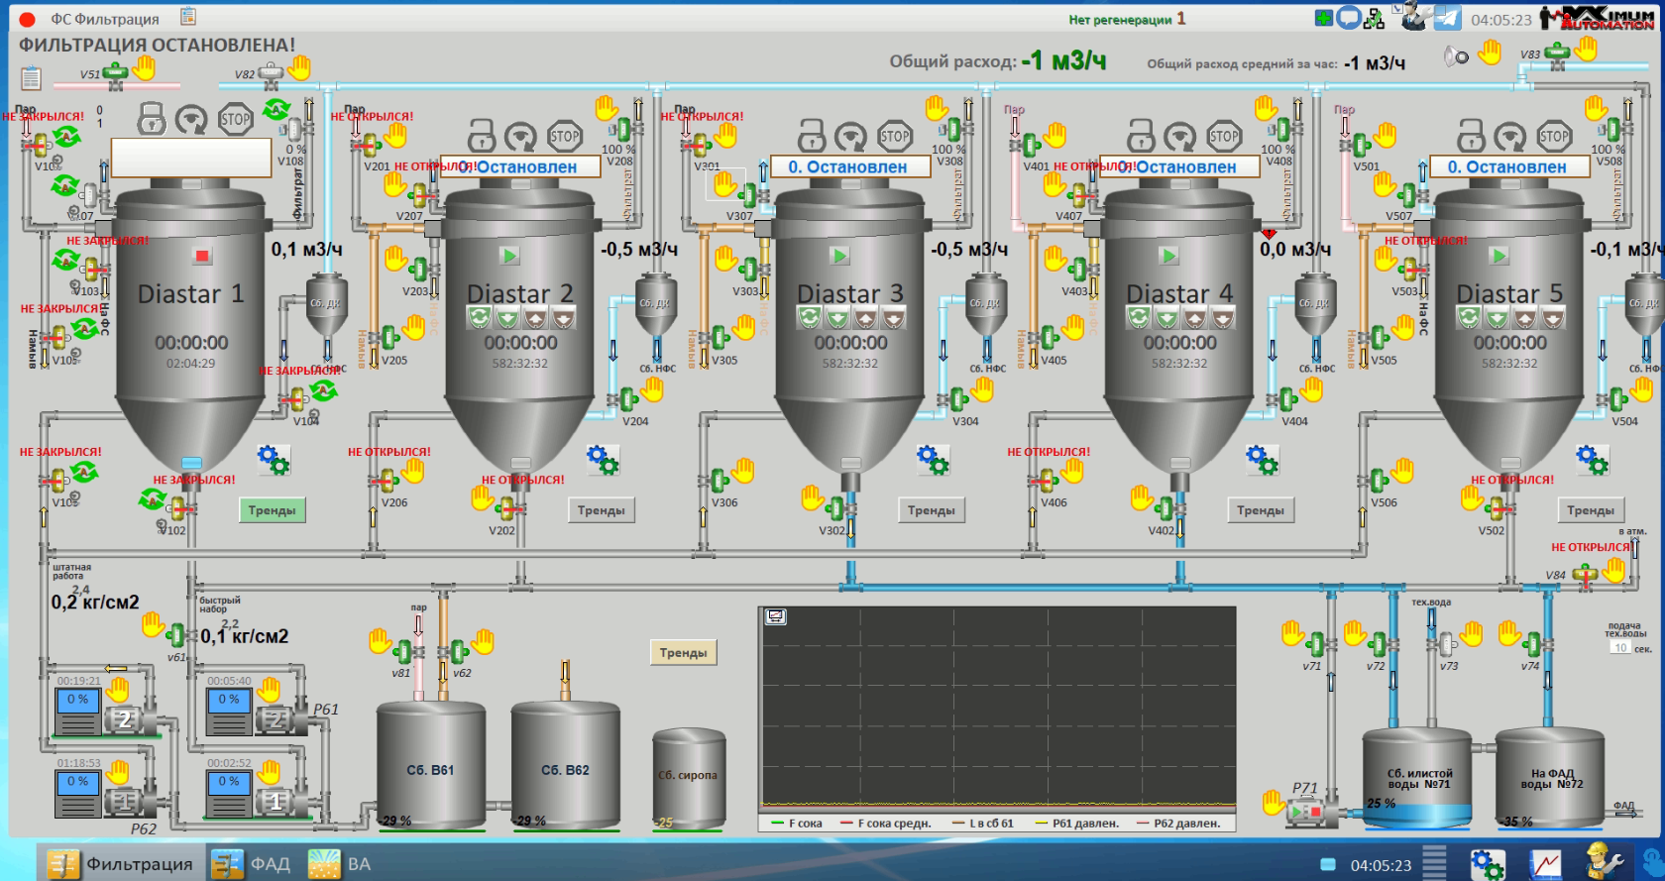This screenshot has height=881, width=1665.
Task: Click the STOP sign icon above Diastar 1
Action: click(235, 120)
